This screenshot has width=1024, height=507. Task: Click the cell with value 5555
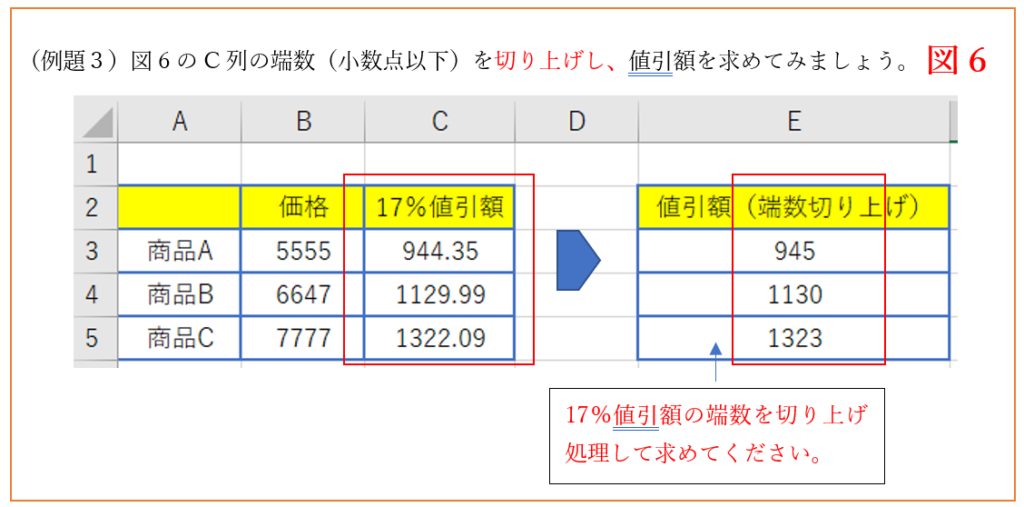(x=303, y=251)
